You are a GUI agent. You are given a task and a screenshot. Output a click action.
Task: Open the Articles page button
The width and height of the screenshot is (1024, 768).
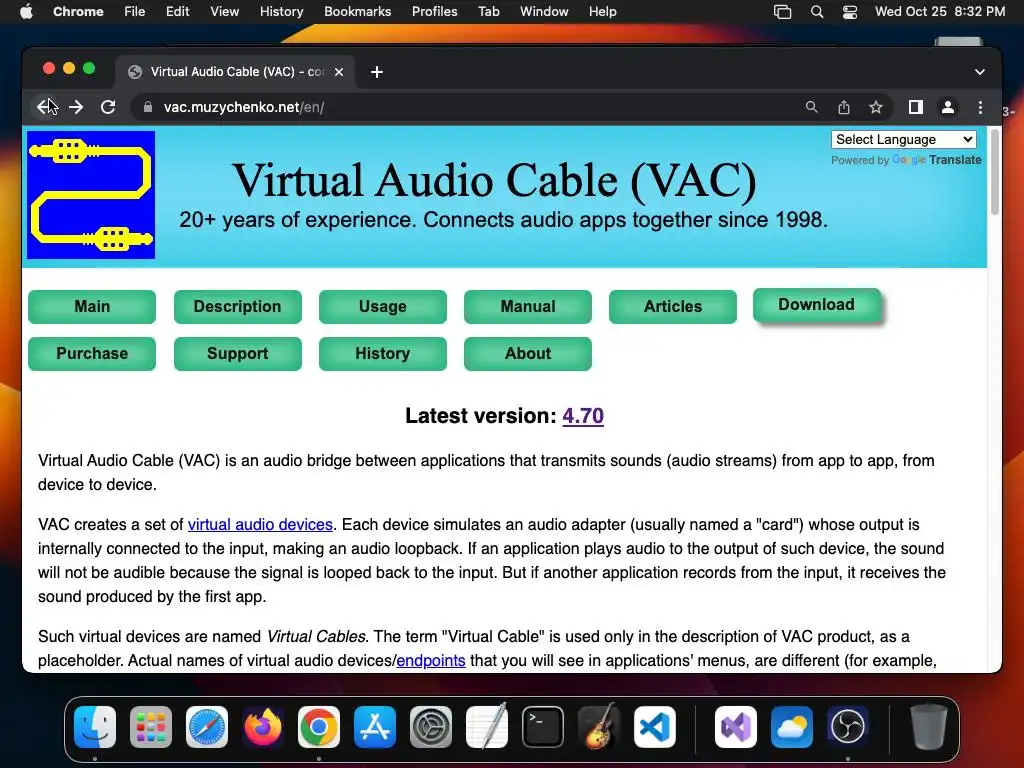click(x=673, y=307)
